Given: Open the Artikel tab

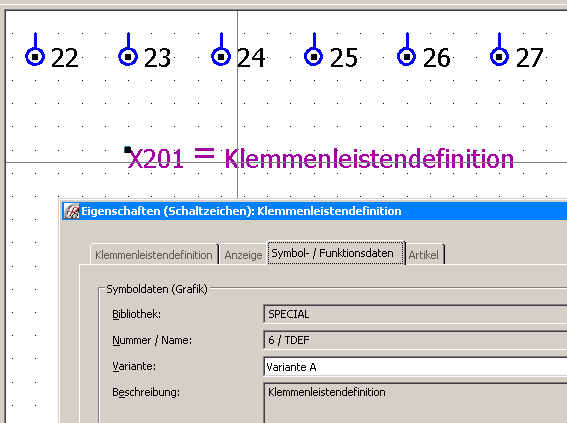Looking at the screenshot, I should 424,255.
